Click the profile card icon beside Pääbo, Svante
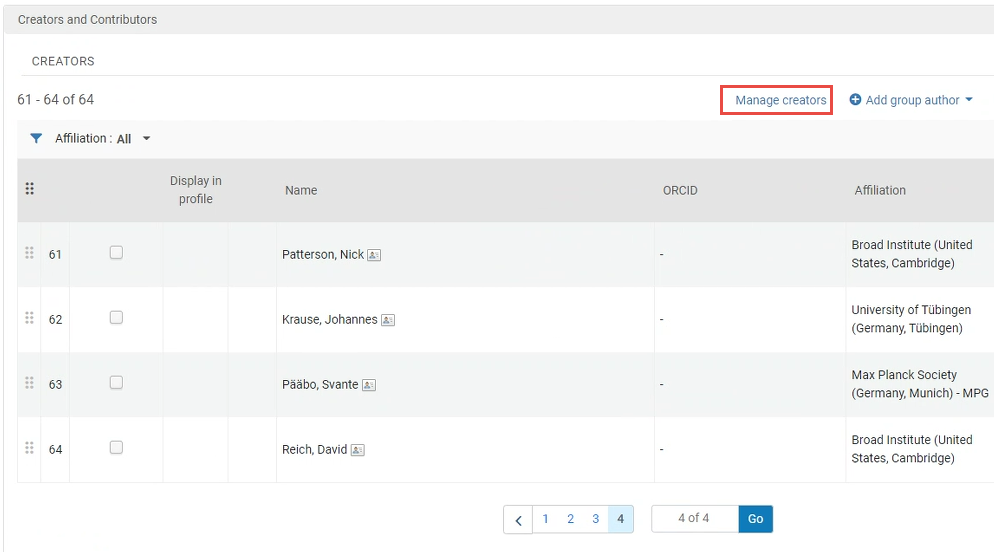 368,385
